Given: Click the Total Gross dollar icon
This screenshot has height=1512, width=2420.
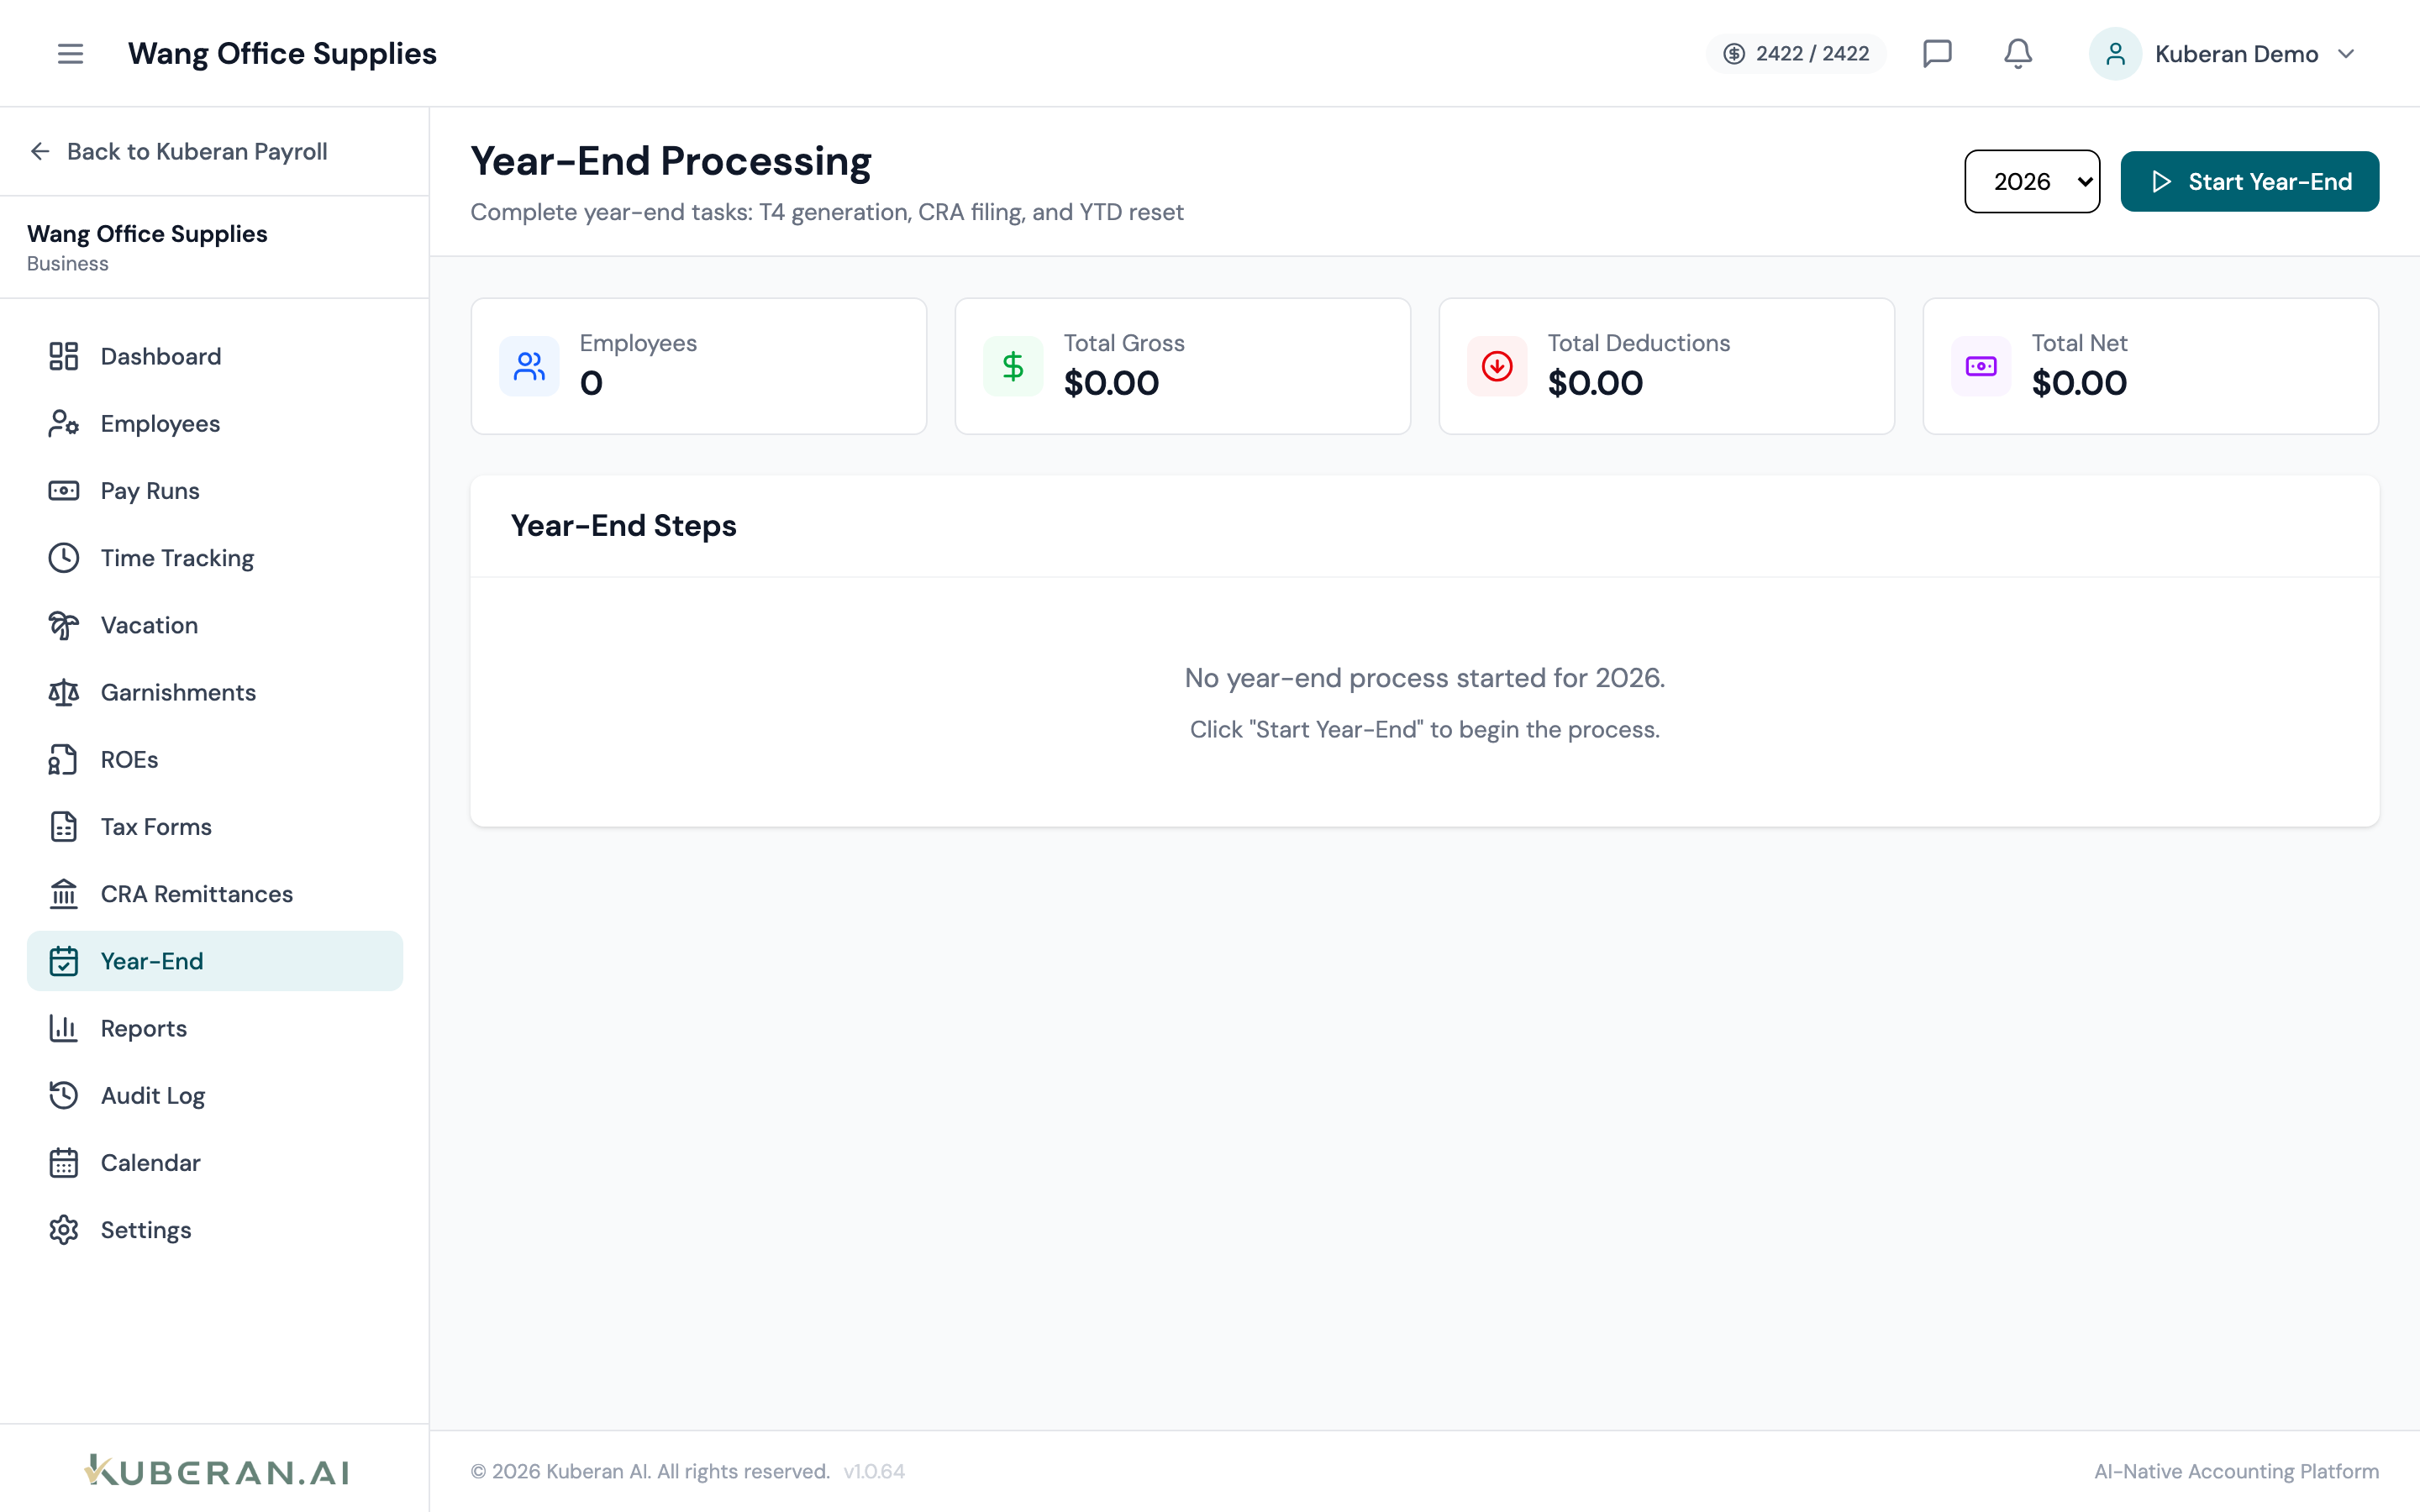Looking at the screenshot, I should 1013,366.
